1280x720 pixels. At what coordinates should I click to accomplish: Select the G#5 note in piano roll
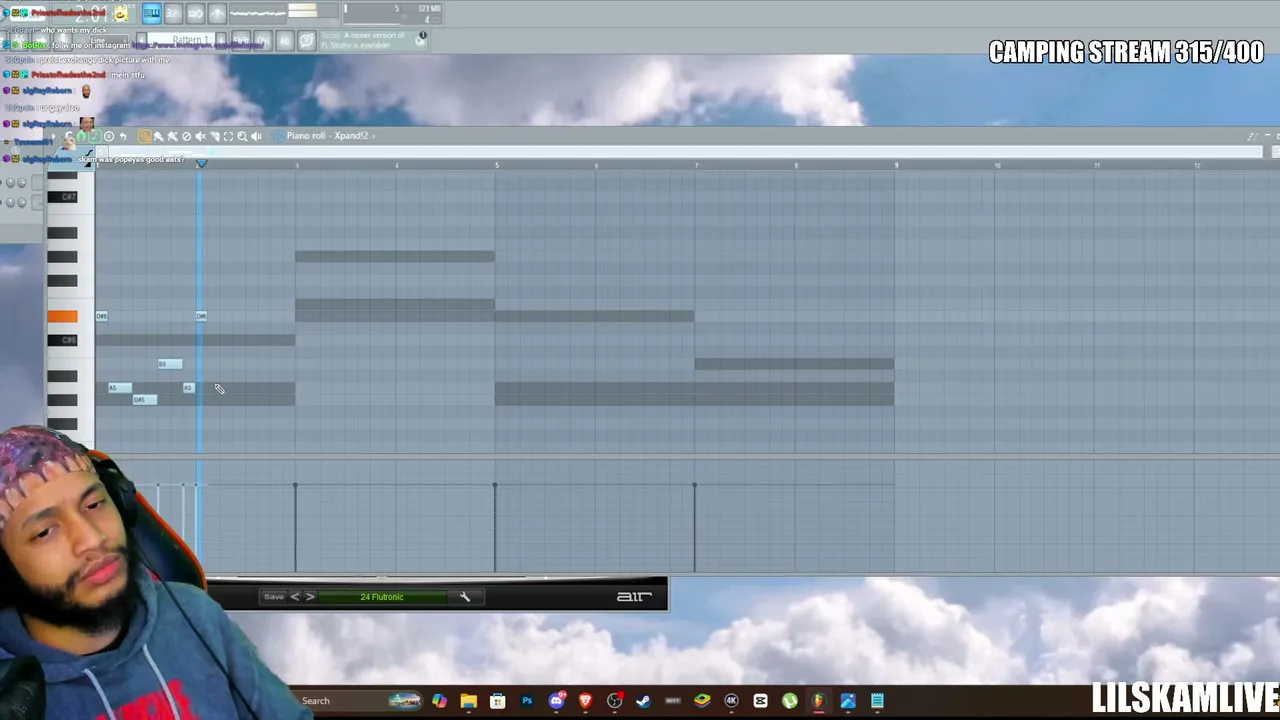tap(144, 400)
